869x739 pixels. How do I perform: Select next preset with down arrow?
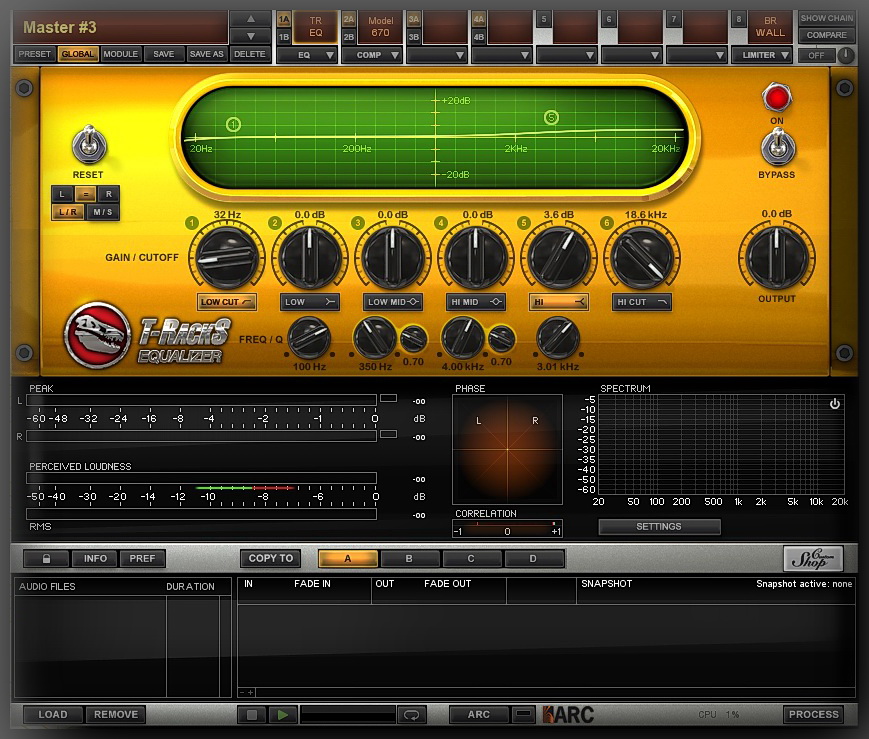(251, 37)
